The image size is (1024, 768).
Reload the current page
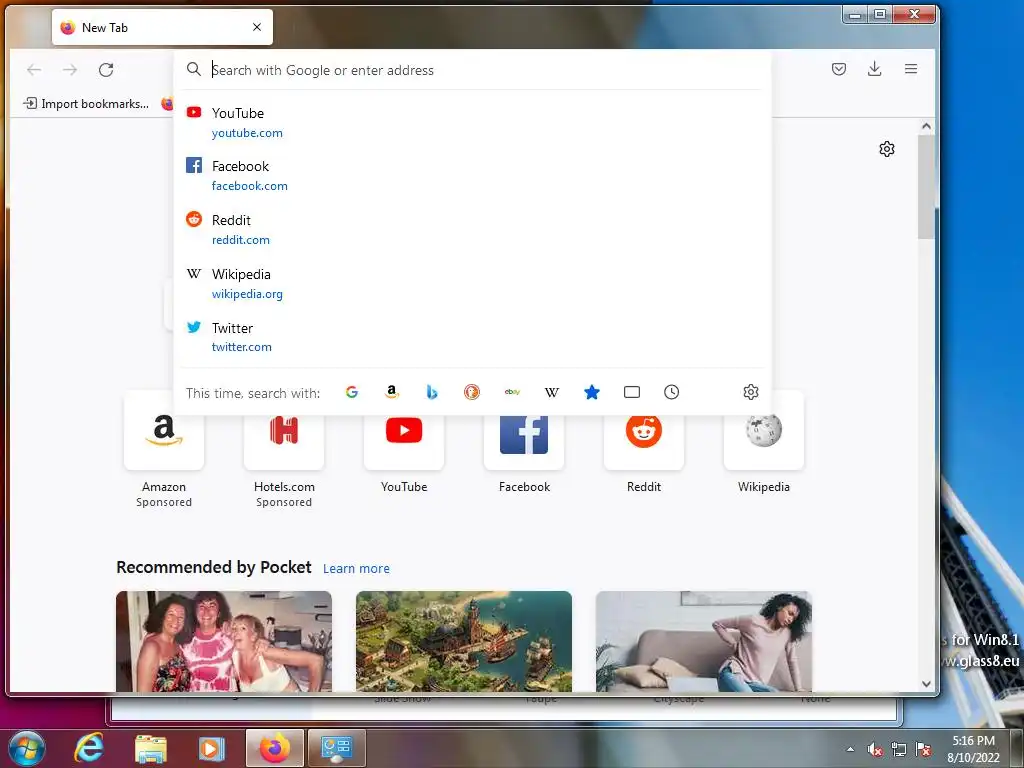click(106, 70)
